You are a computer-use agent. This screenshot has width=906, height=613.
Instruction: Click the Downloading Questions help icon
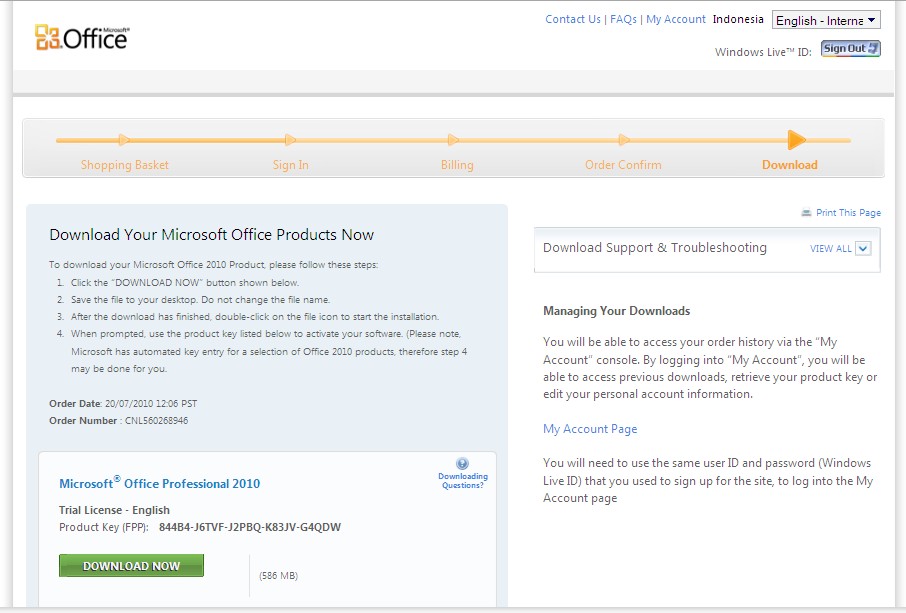[462, 464]
